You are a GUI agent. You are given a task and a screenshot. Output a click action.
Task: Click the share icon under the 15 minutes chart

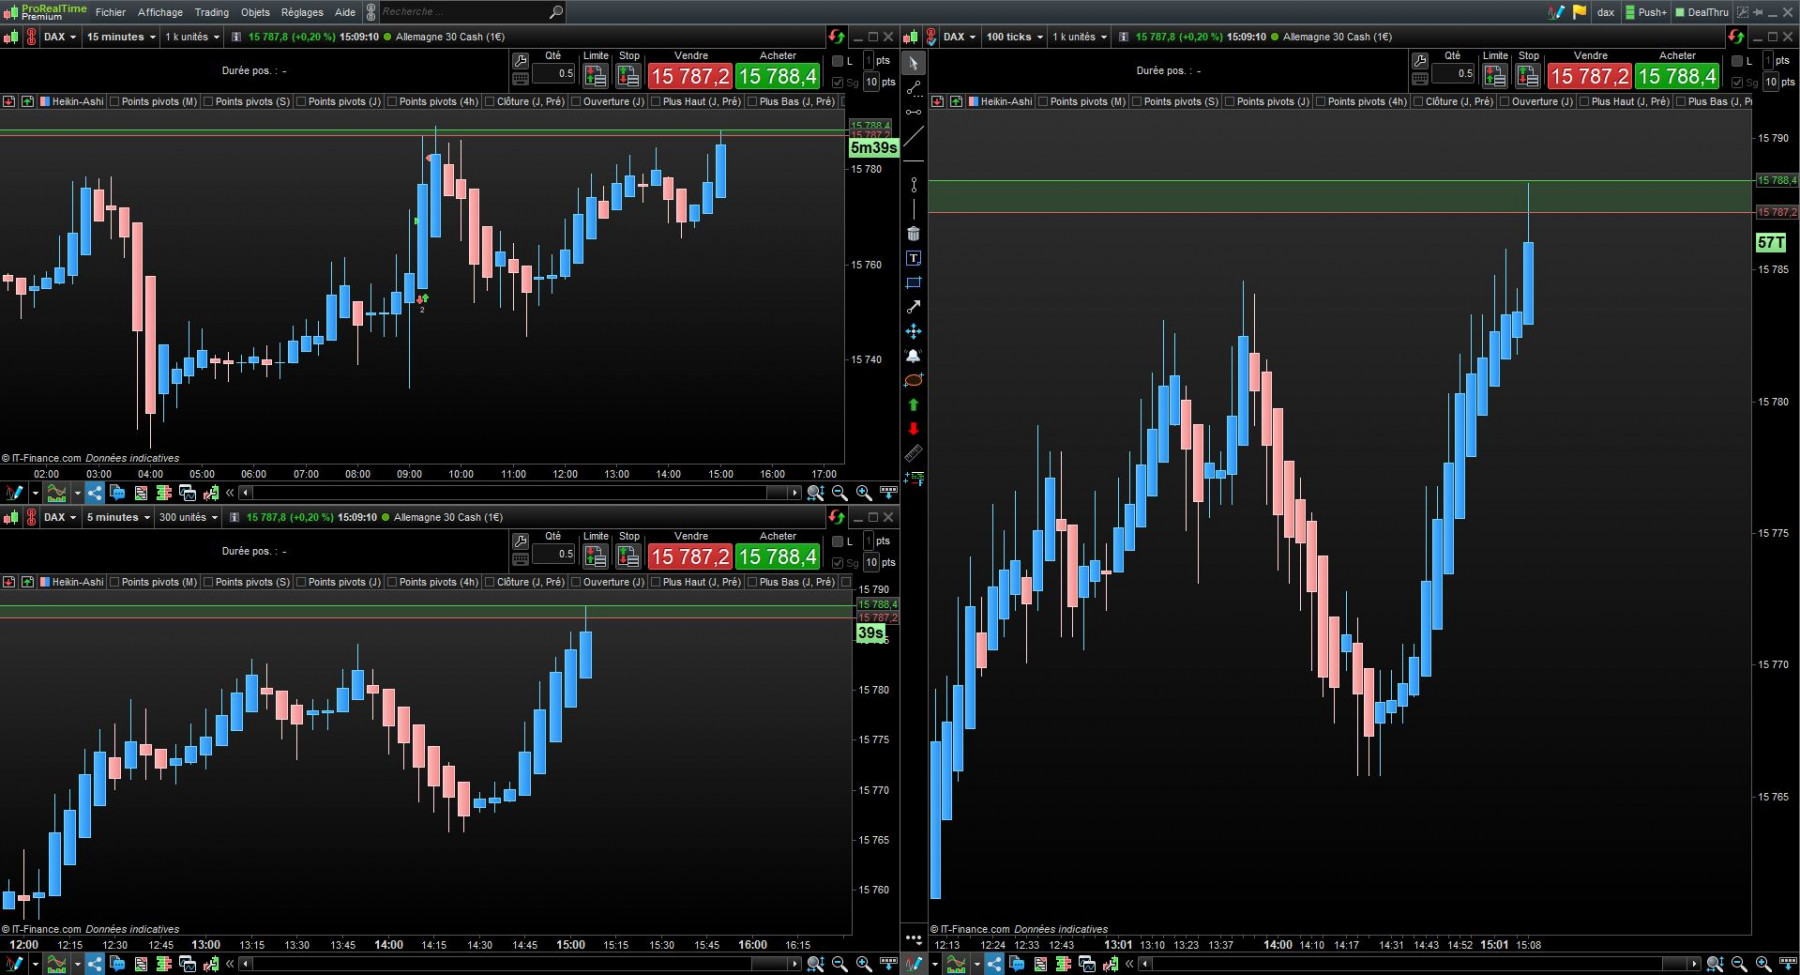[94, 493]
